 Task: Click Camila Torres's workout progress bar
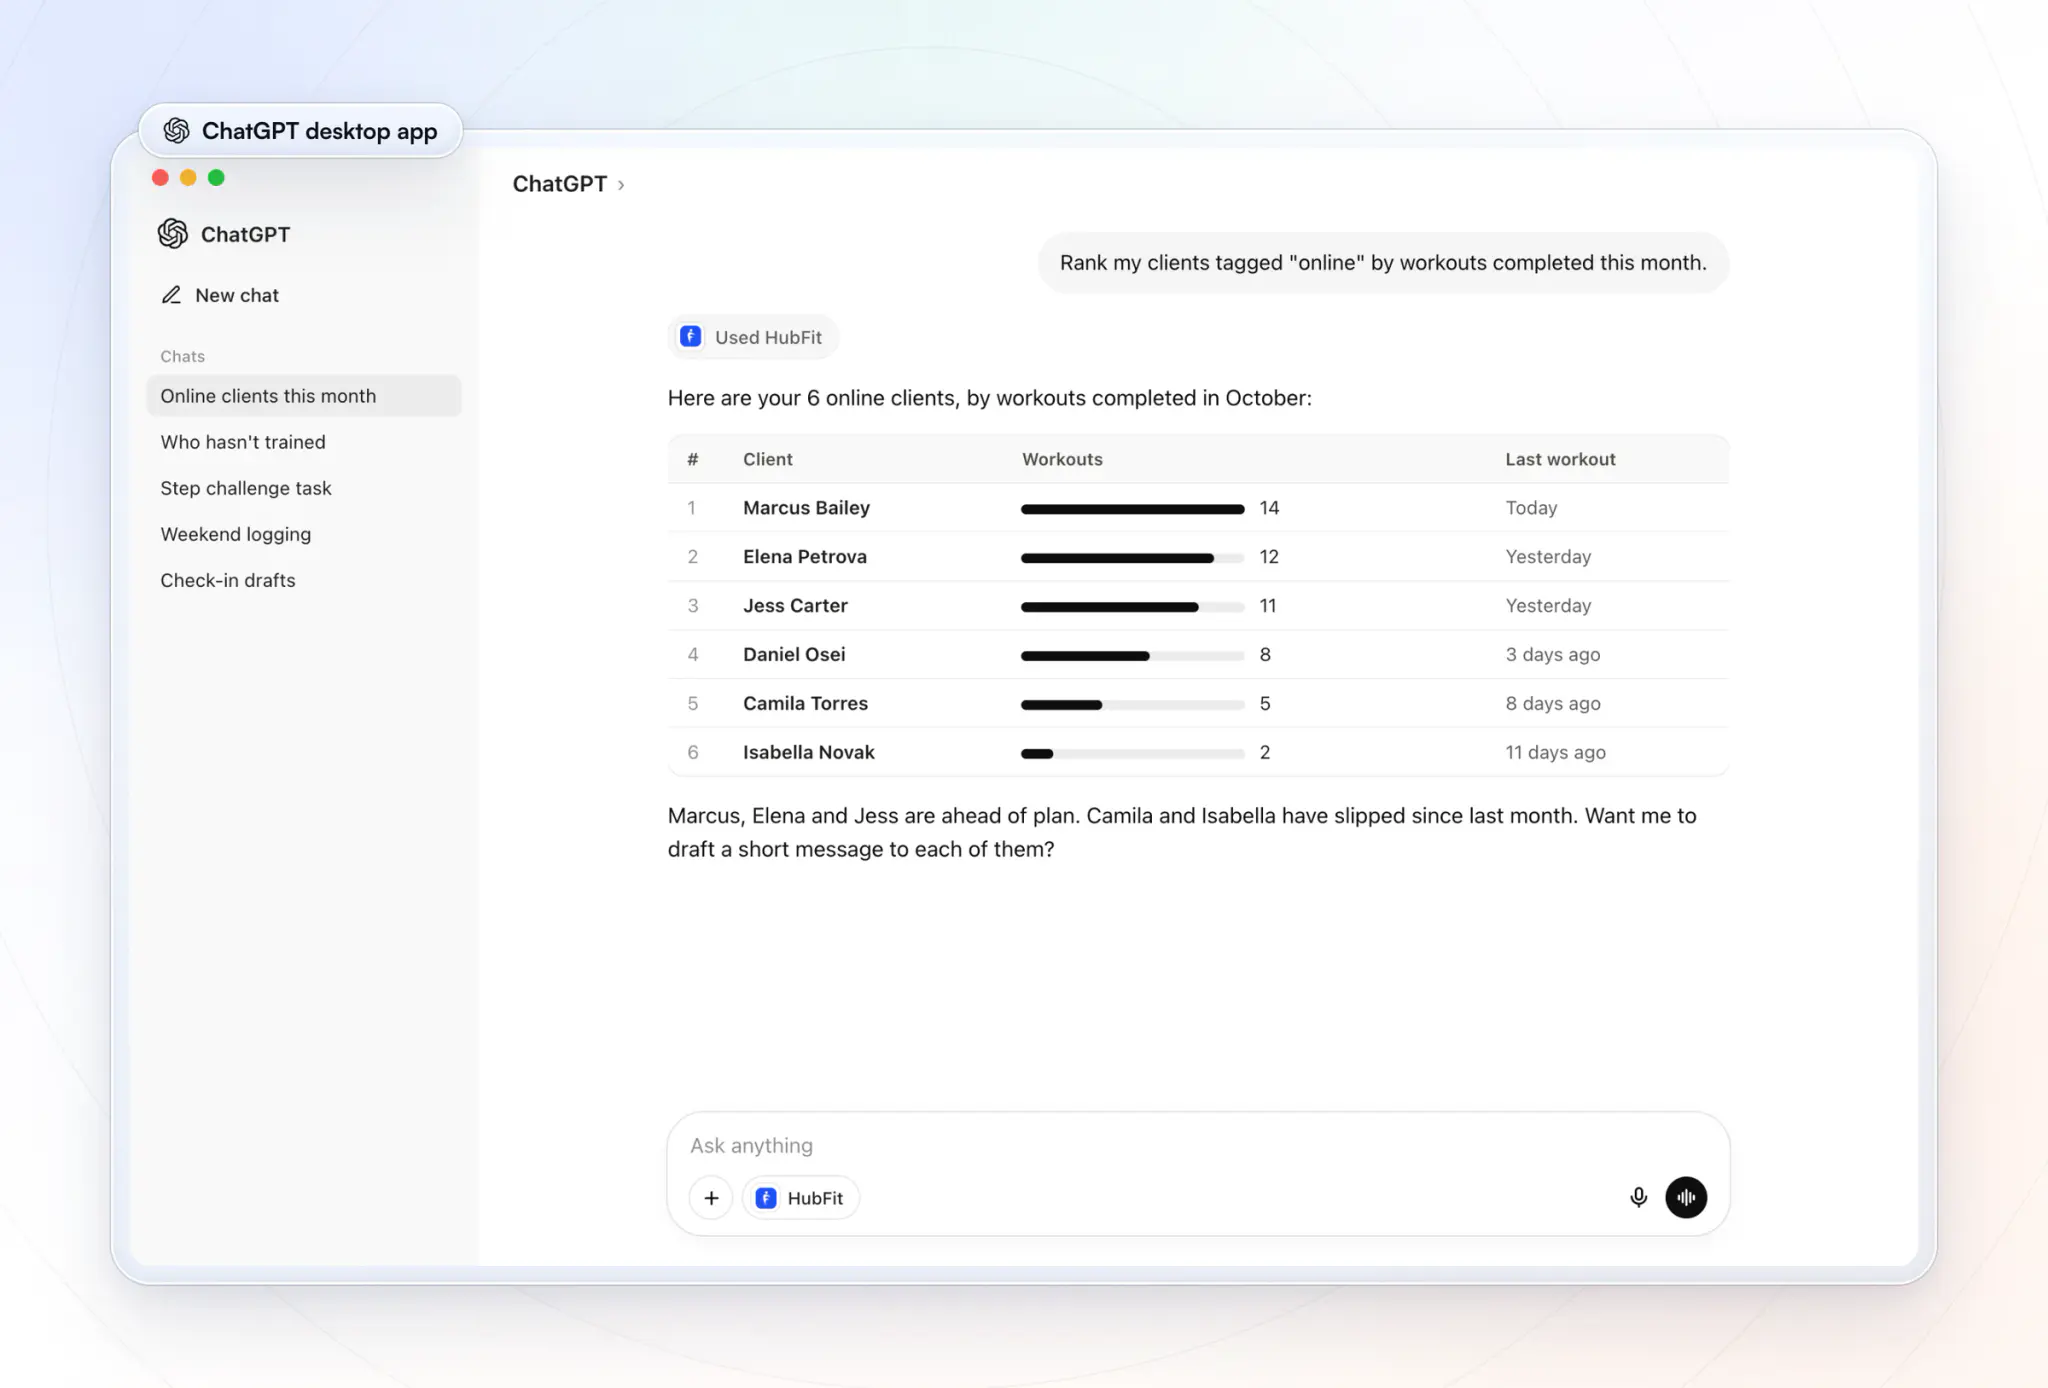point(1132,705)
